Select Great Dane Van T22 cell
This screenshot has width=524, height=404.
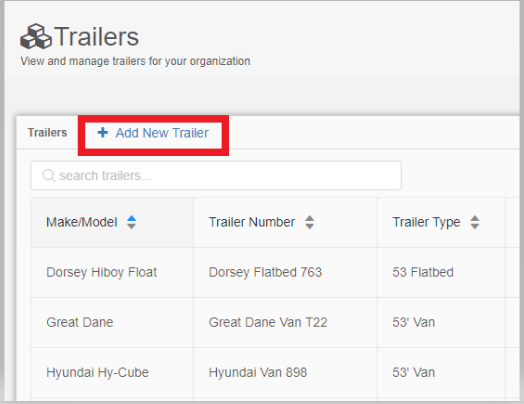[268, 322]
